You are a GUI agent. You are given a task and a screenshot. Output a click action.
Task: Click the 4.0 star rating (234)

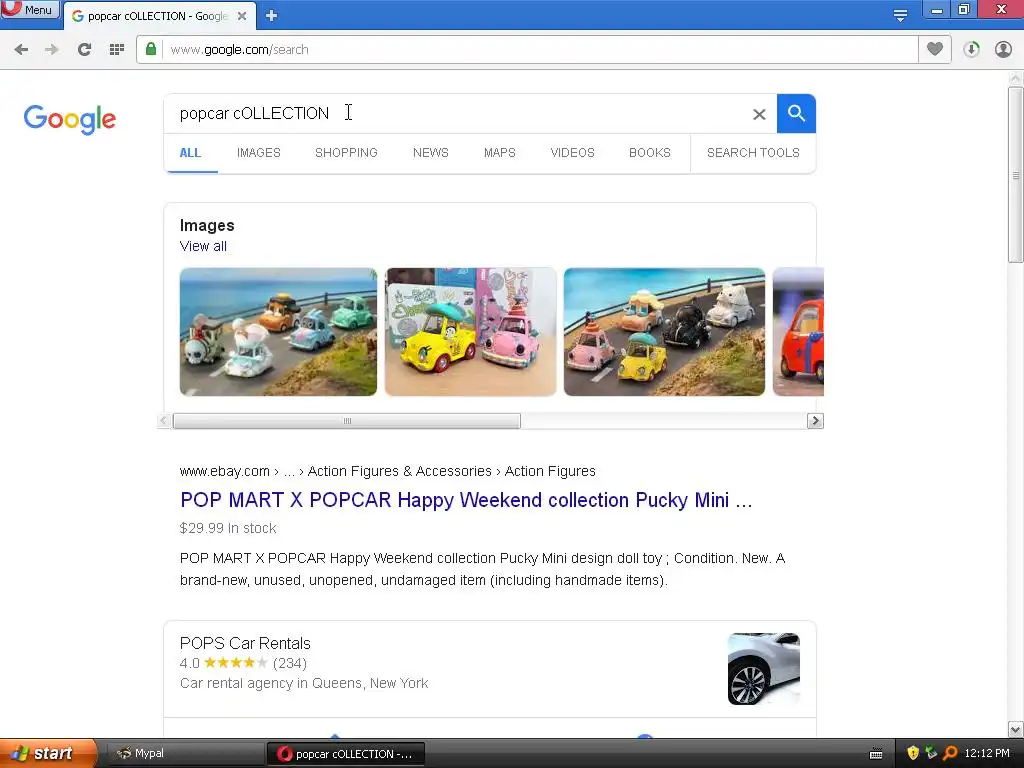tap(243, 664)
